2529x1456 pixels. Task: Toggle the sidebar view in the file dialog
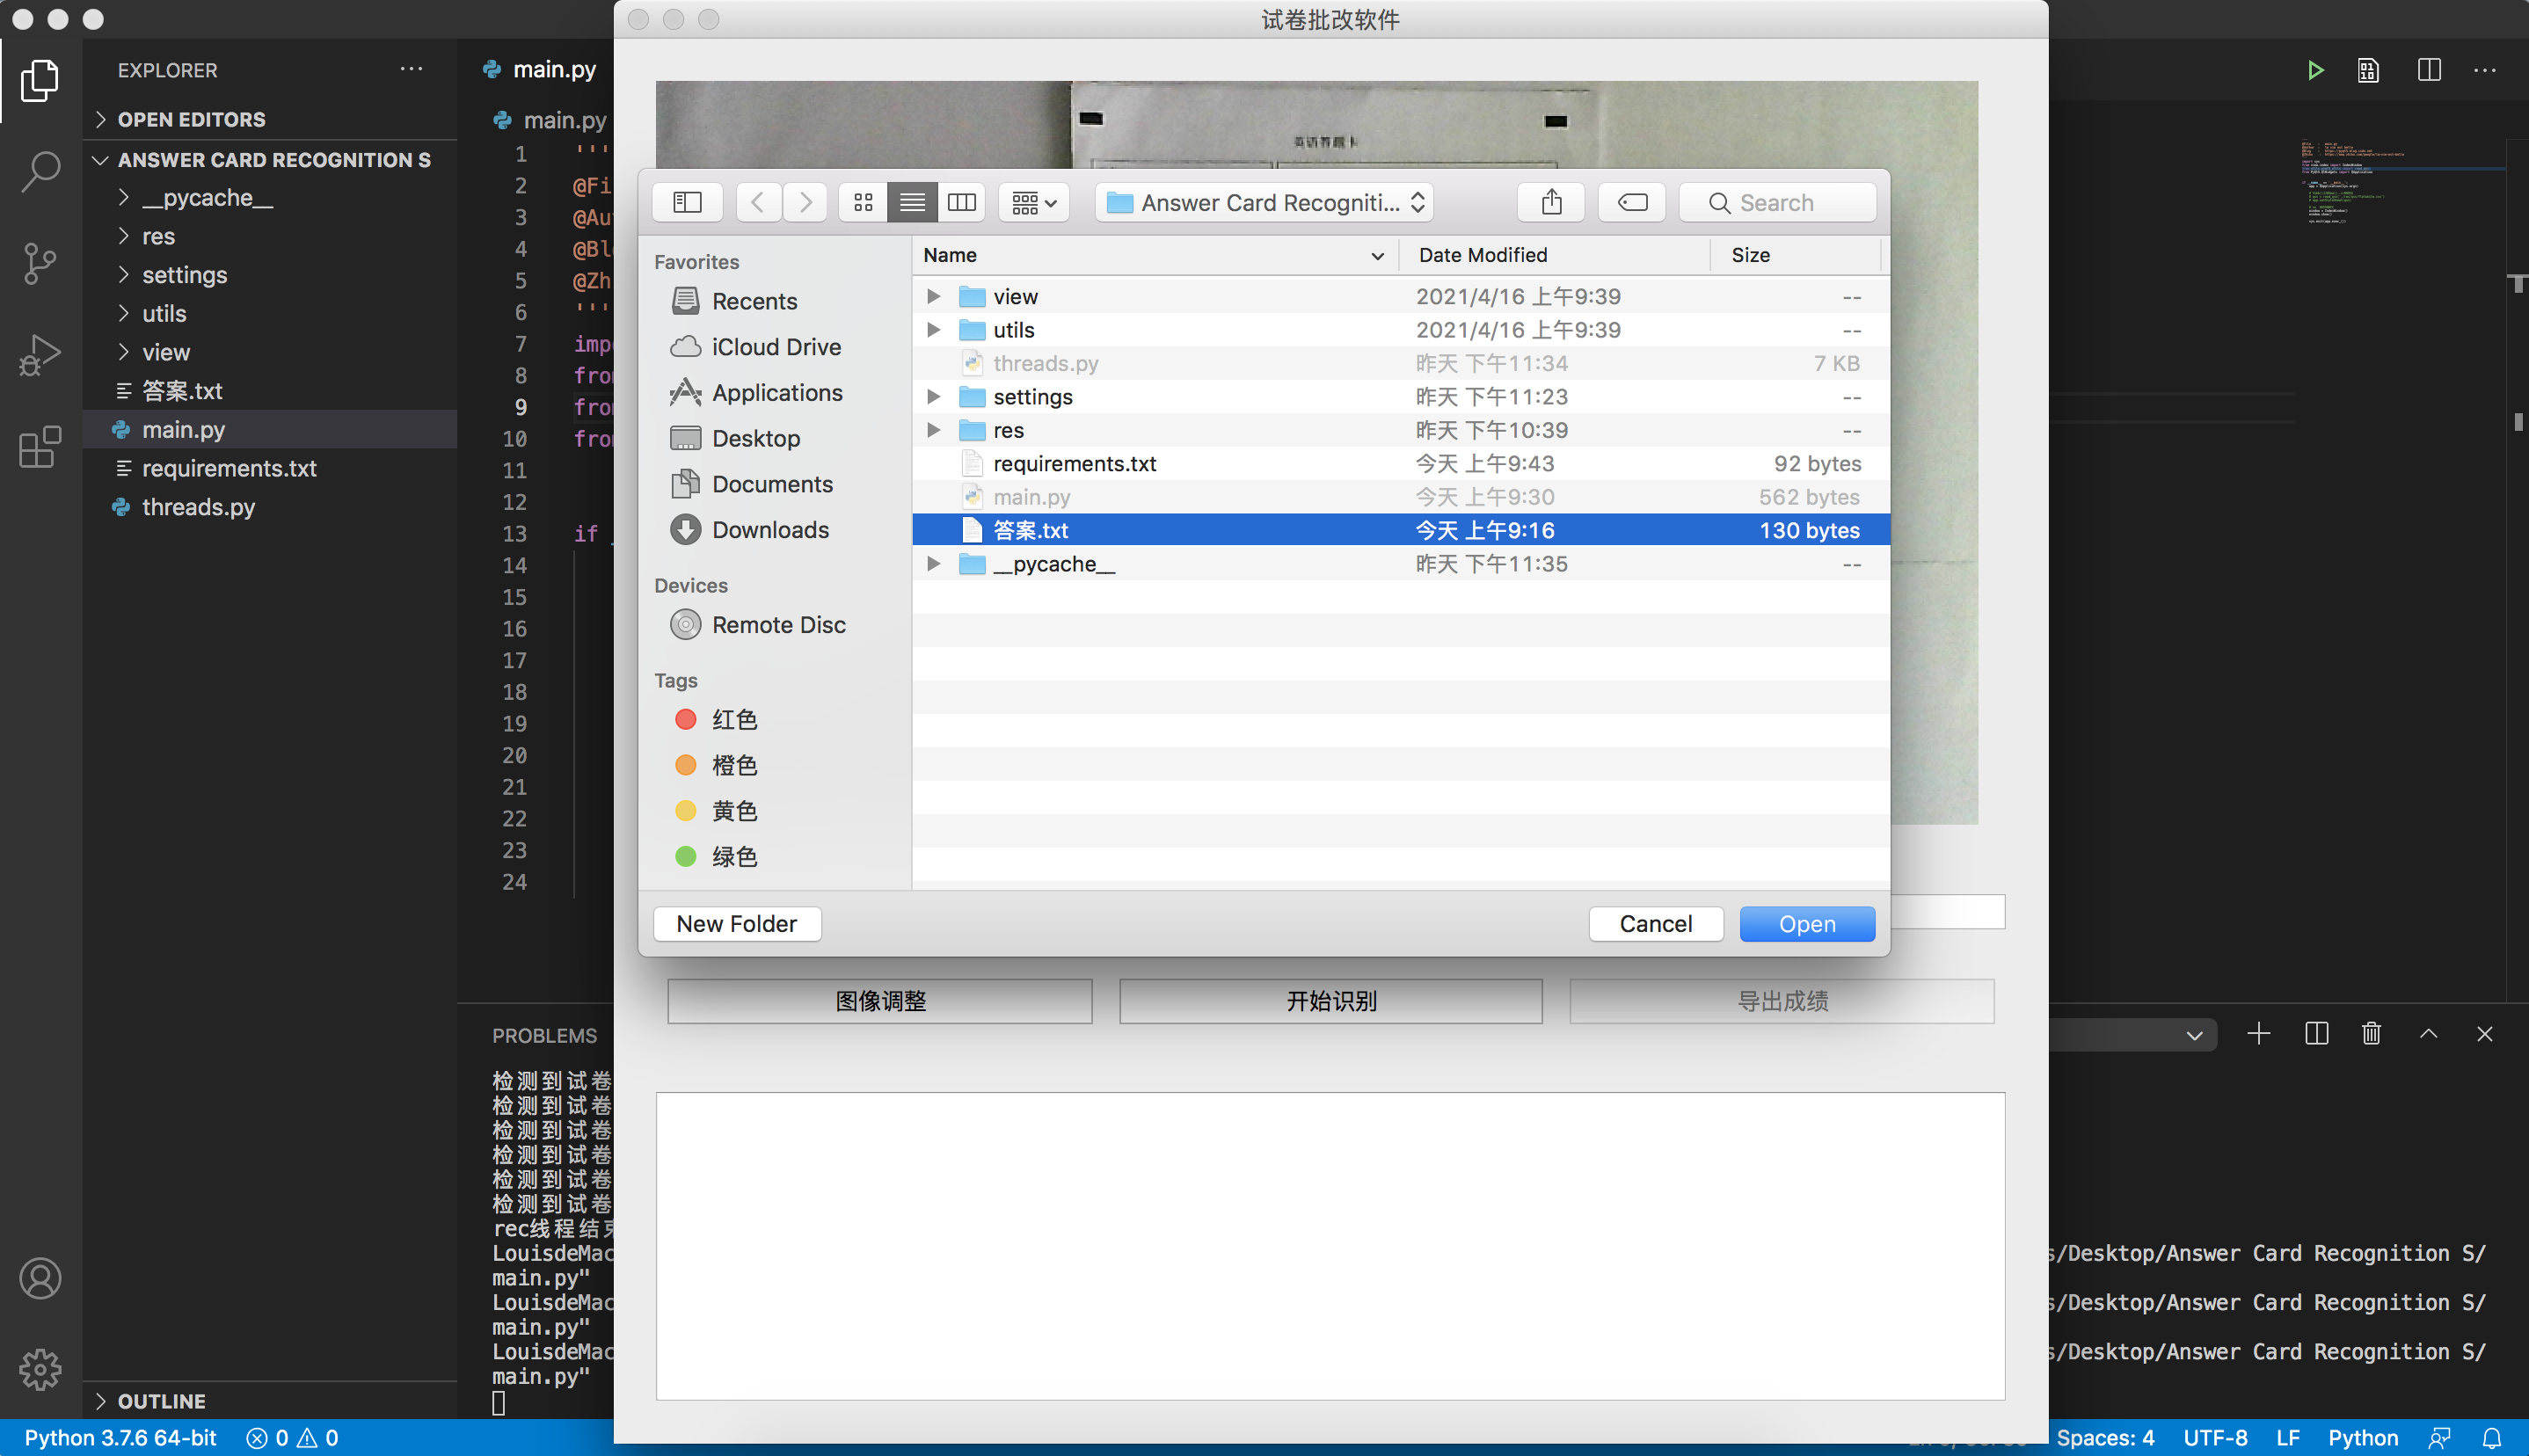point(688,202)
